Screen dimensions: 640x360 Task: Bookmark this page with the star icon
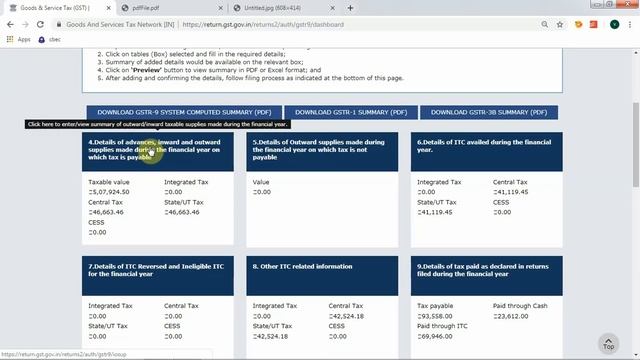(x=560, y=24)
